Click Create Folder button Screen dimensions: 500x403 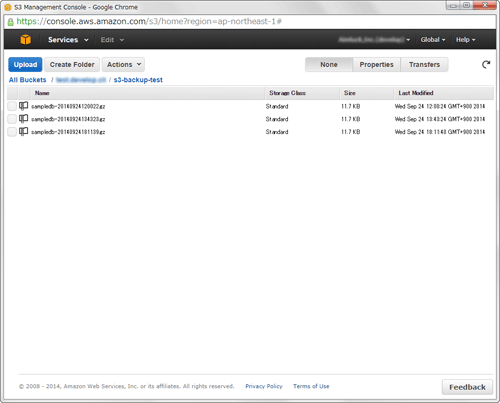pos(72,64)
